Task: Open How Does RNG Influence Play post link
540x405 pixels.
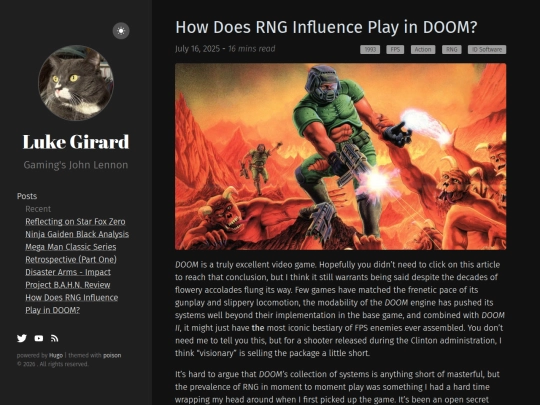Action: (x=71, y=304)
